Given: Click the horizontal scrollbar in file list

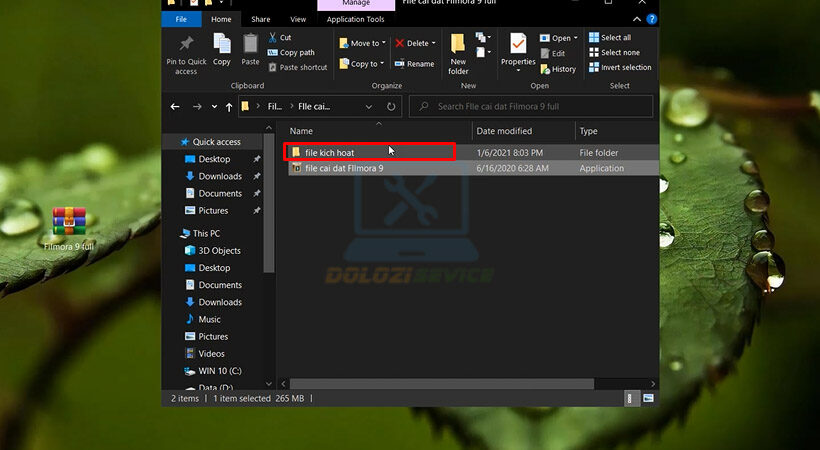Looking at the screenshot, I should (440, 384).
